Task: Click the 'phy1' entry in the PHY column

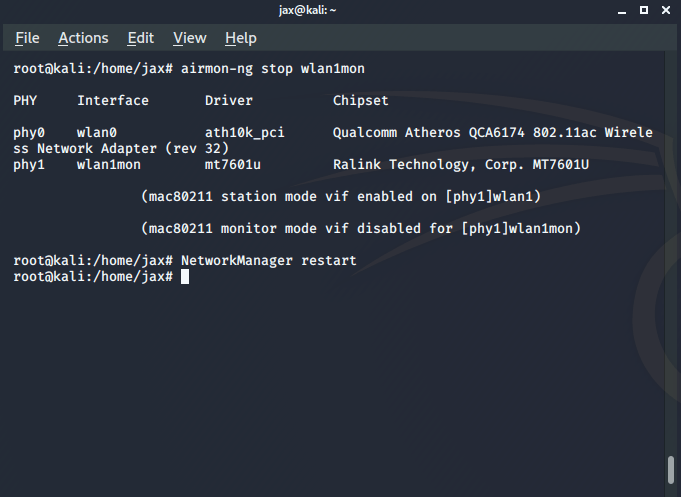Action: [29, 165]
